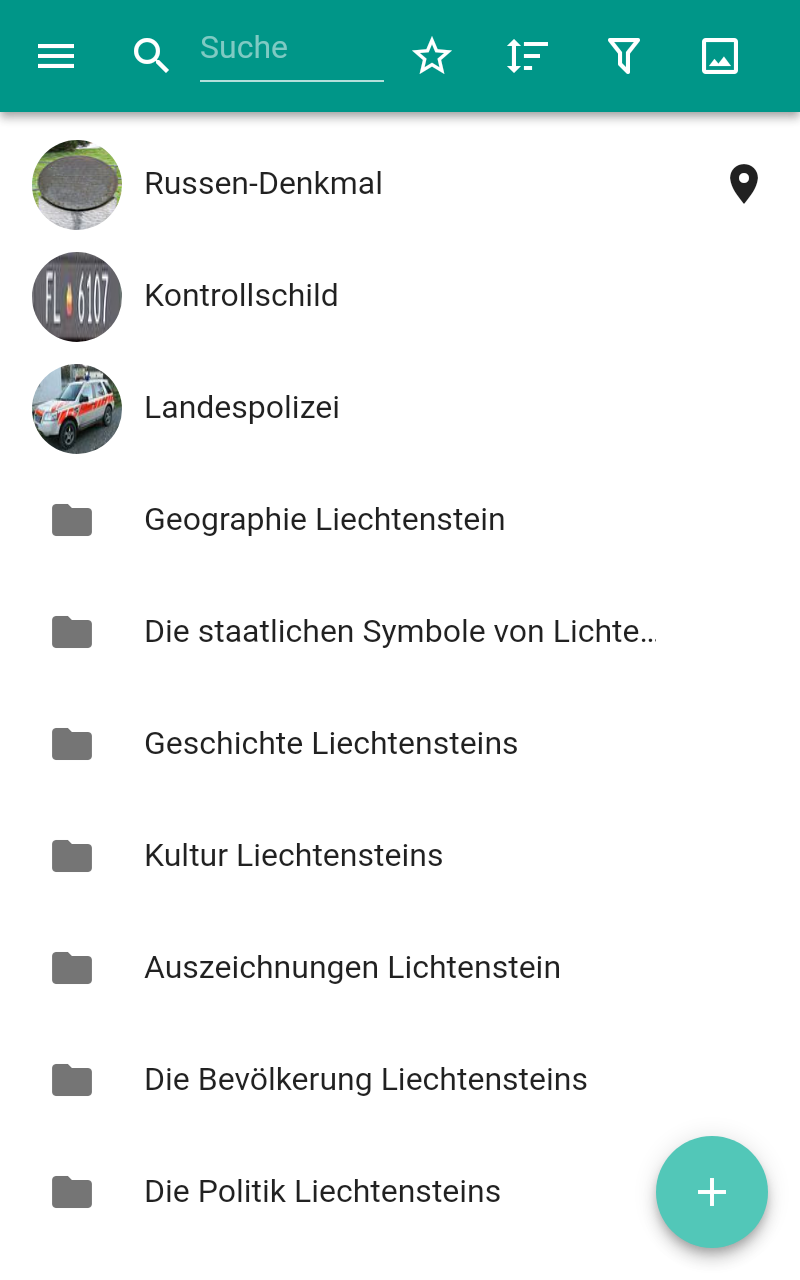Expand Die staatlichen Symbole folder

click(x=400, y=632)
